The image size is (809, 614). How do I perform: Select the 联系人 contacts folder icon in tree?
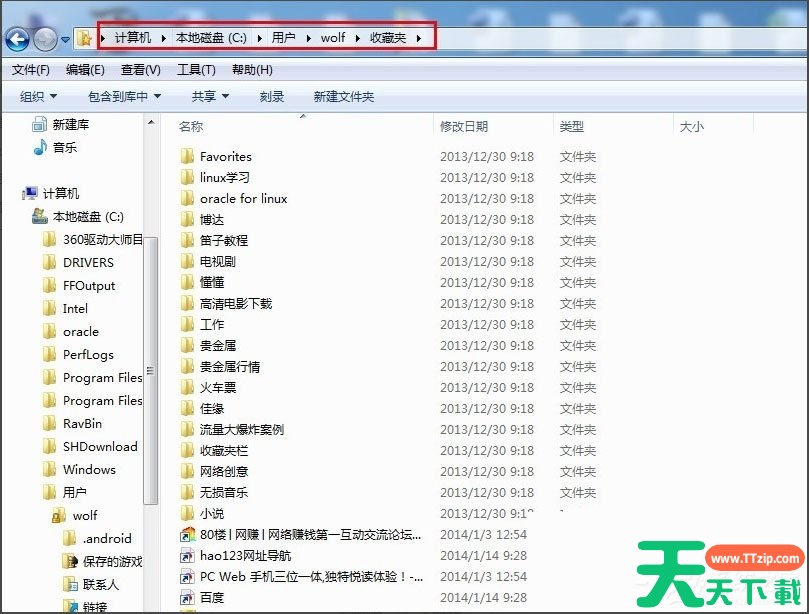(x=69, y=584)
